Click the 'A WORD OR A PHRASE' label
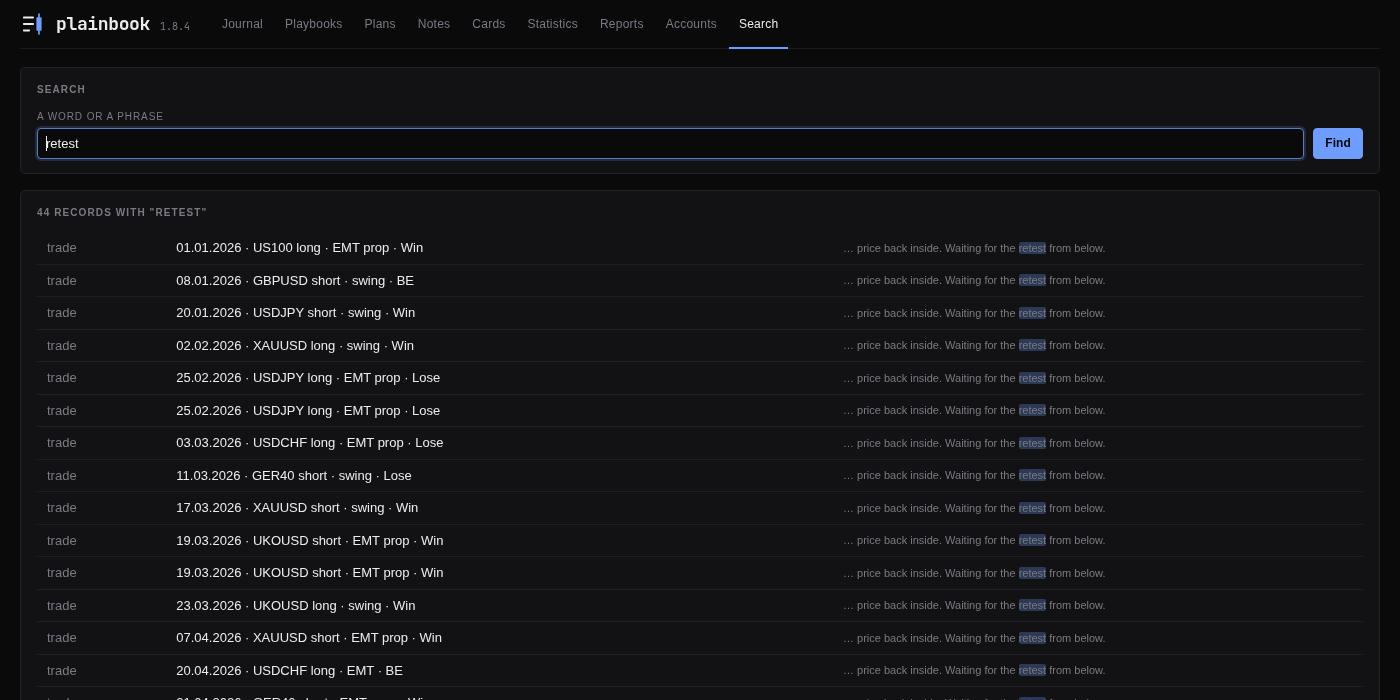Image resolution: width=1400 pixels, height=700 pixels. click(x=100, y=117)
